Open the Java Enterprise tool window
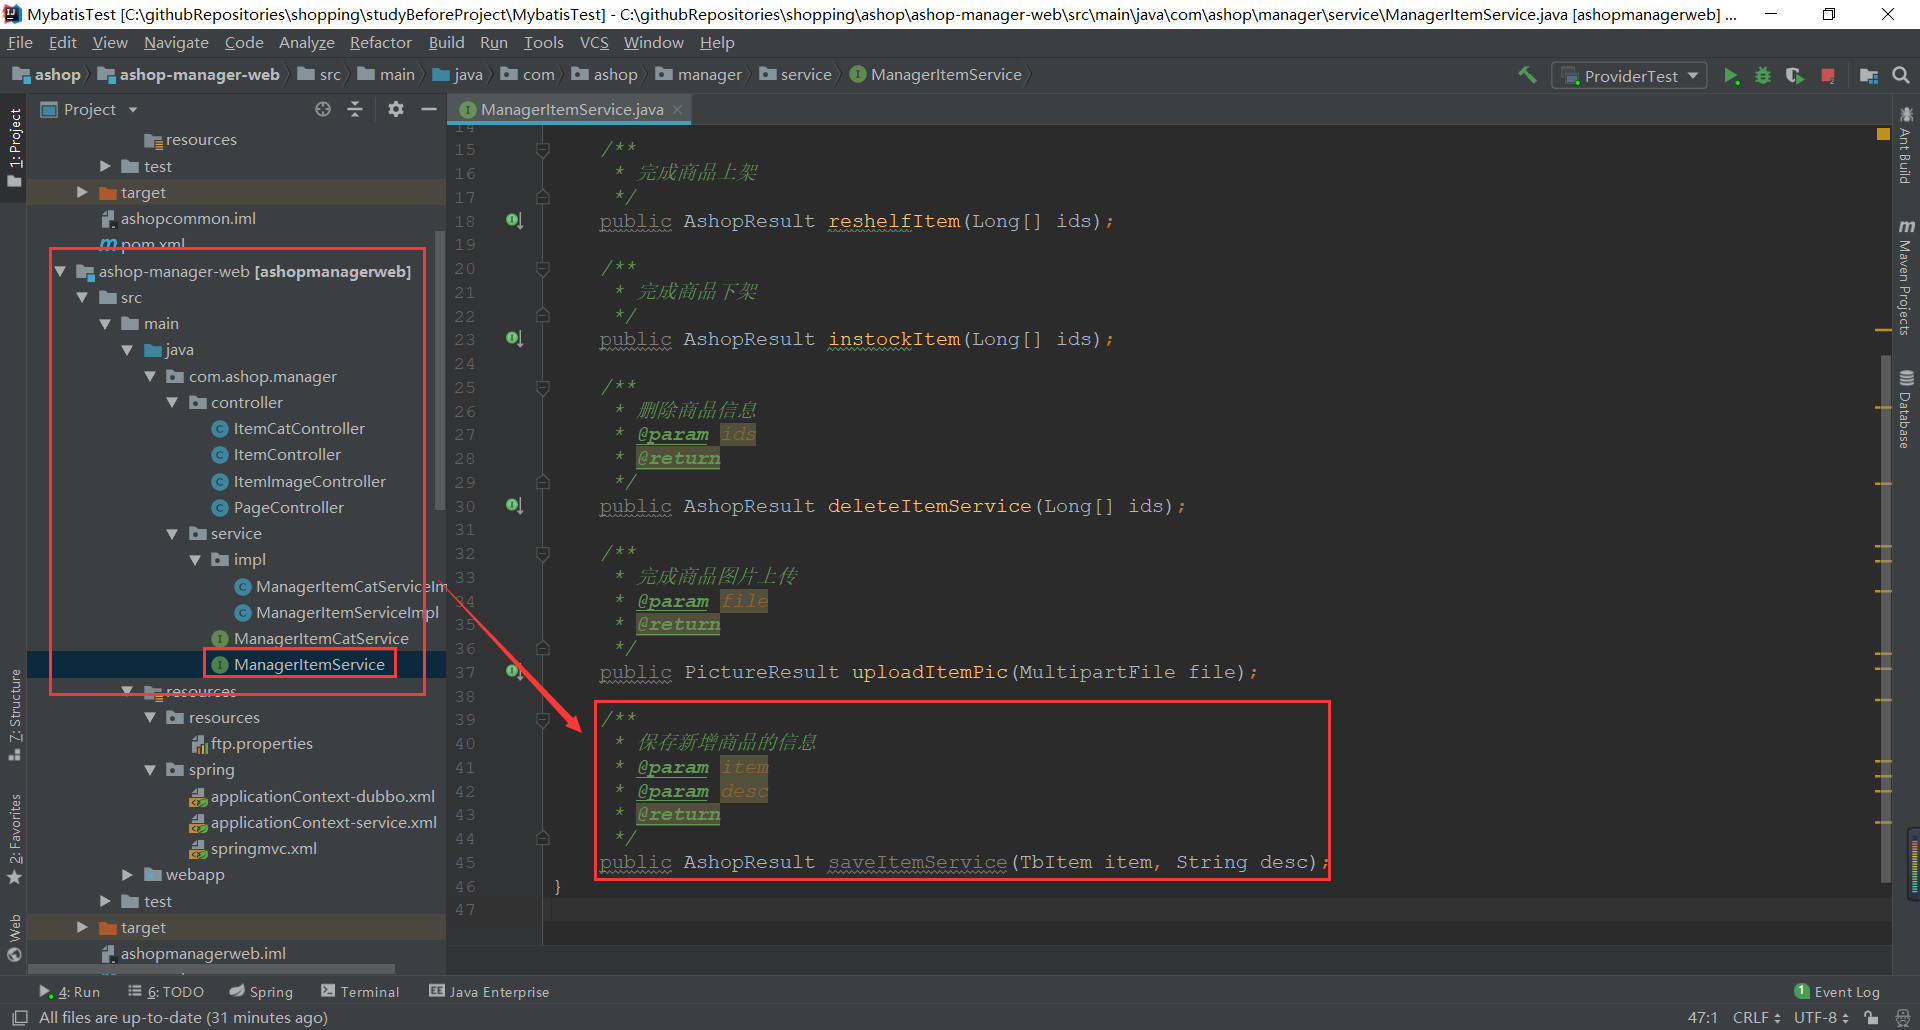1920x1030 pixels. [489, 992]
